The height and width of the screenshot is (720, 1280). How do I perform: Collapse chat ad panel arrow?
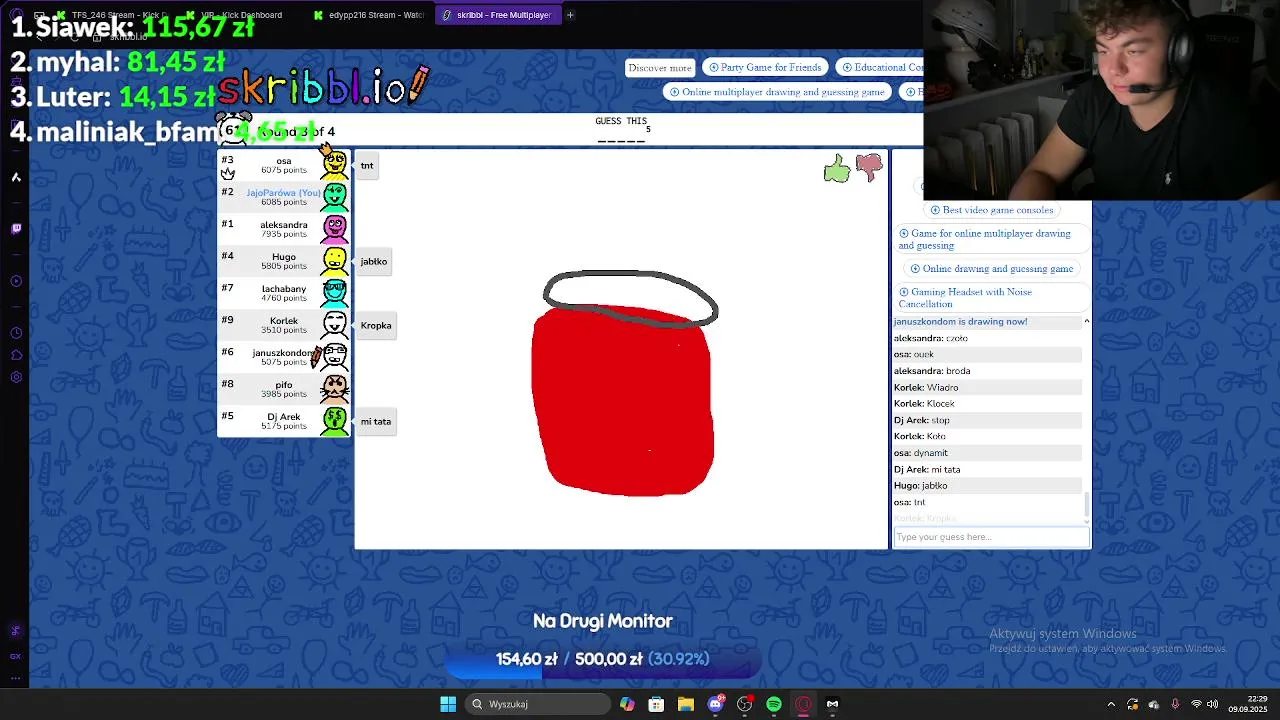click(x=1086, y=321)
